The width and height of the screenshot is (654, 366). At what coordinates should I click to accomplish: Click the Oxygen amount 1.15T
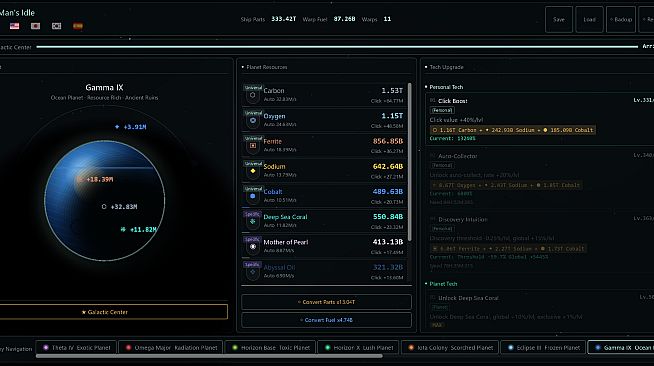click(x=392, y=115)
